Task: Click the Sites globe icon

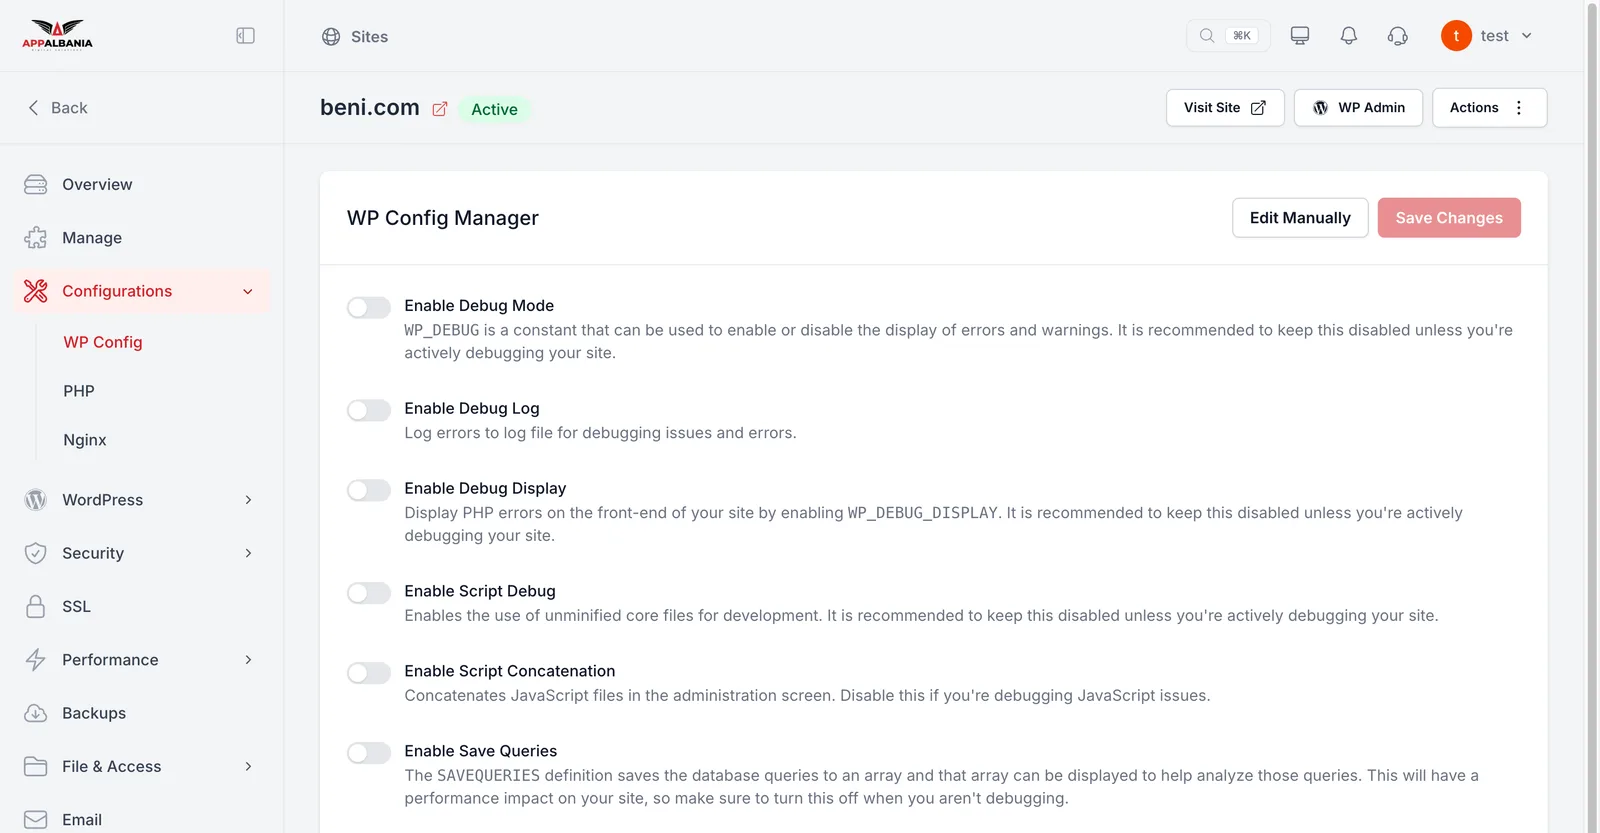Action: coord(331,37)
